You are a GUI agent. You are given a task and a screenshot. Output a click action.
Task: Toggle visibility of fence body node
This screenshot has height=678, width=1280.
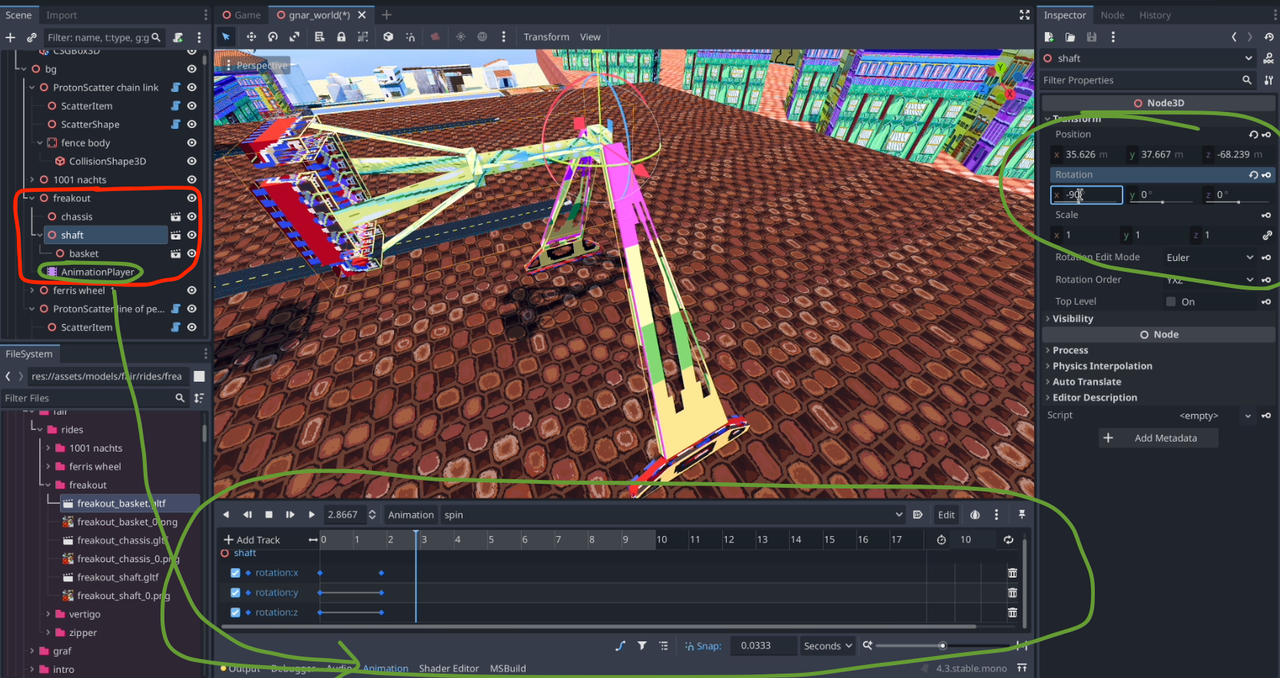pyautogui.click(x=192, y=143)
